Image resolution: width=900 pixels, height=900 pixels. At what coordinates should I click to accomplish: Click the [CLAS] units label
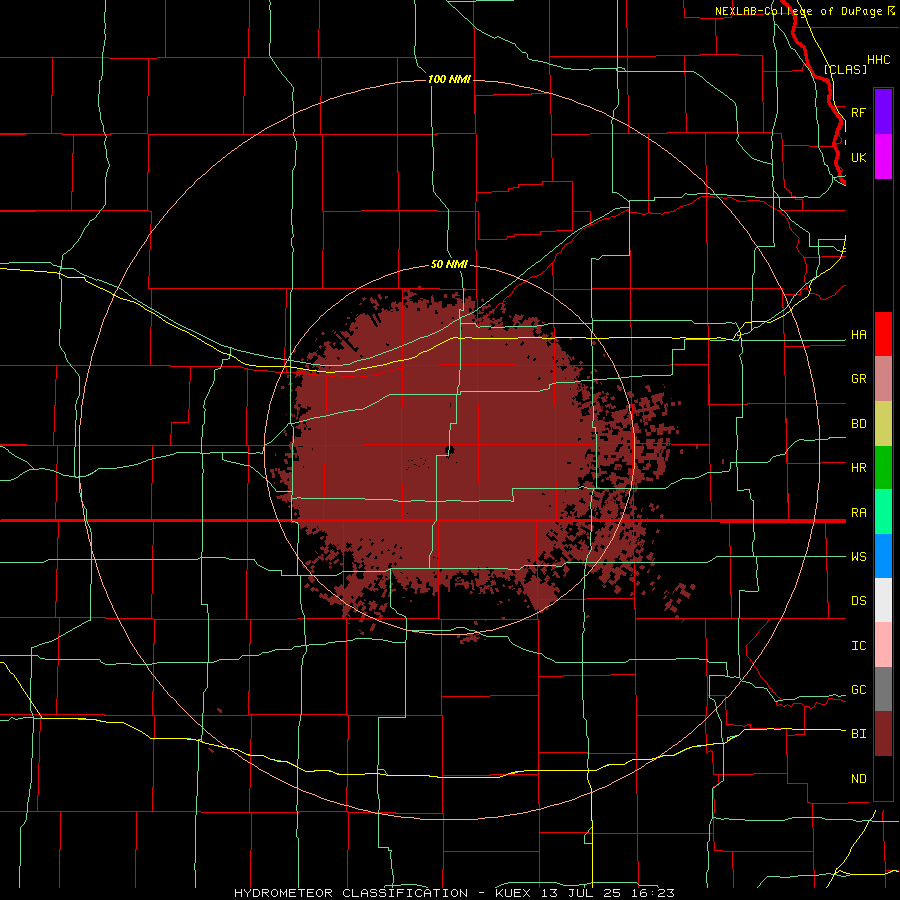[845, 69]
